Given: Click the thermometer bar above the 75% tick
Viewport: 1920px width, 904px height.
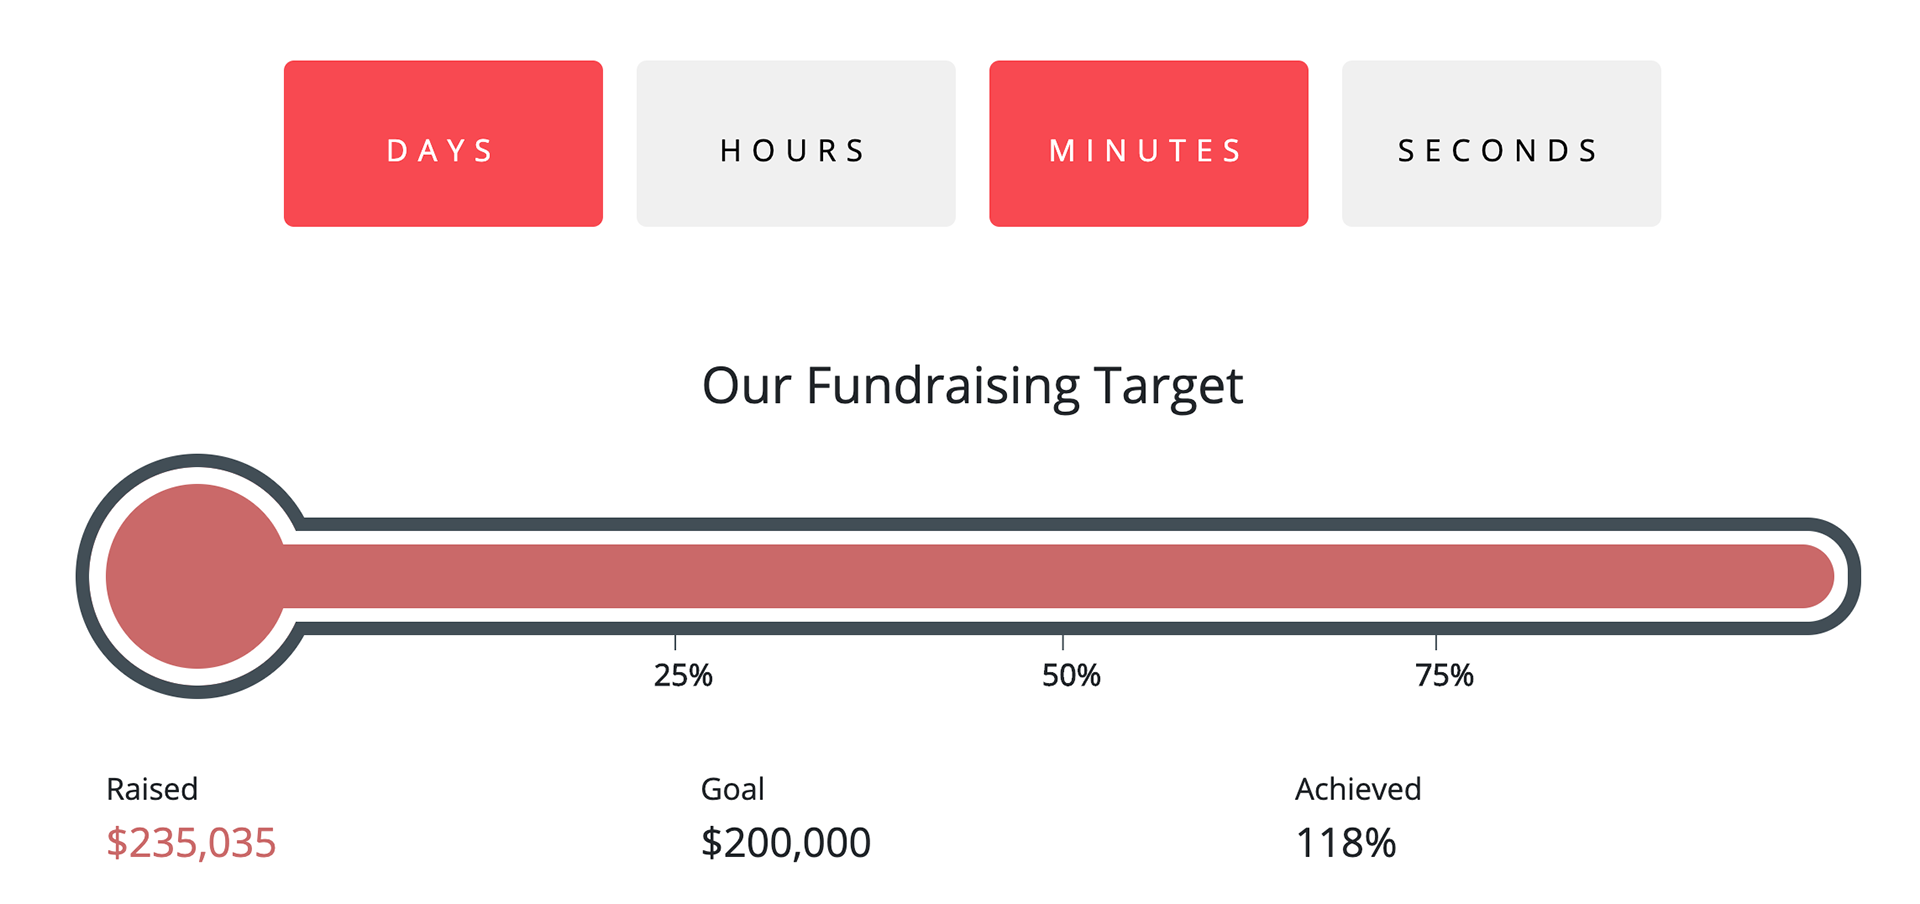Looking at the screenshot, I should coord(1436,576).
